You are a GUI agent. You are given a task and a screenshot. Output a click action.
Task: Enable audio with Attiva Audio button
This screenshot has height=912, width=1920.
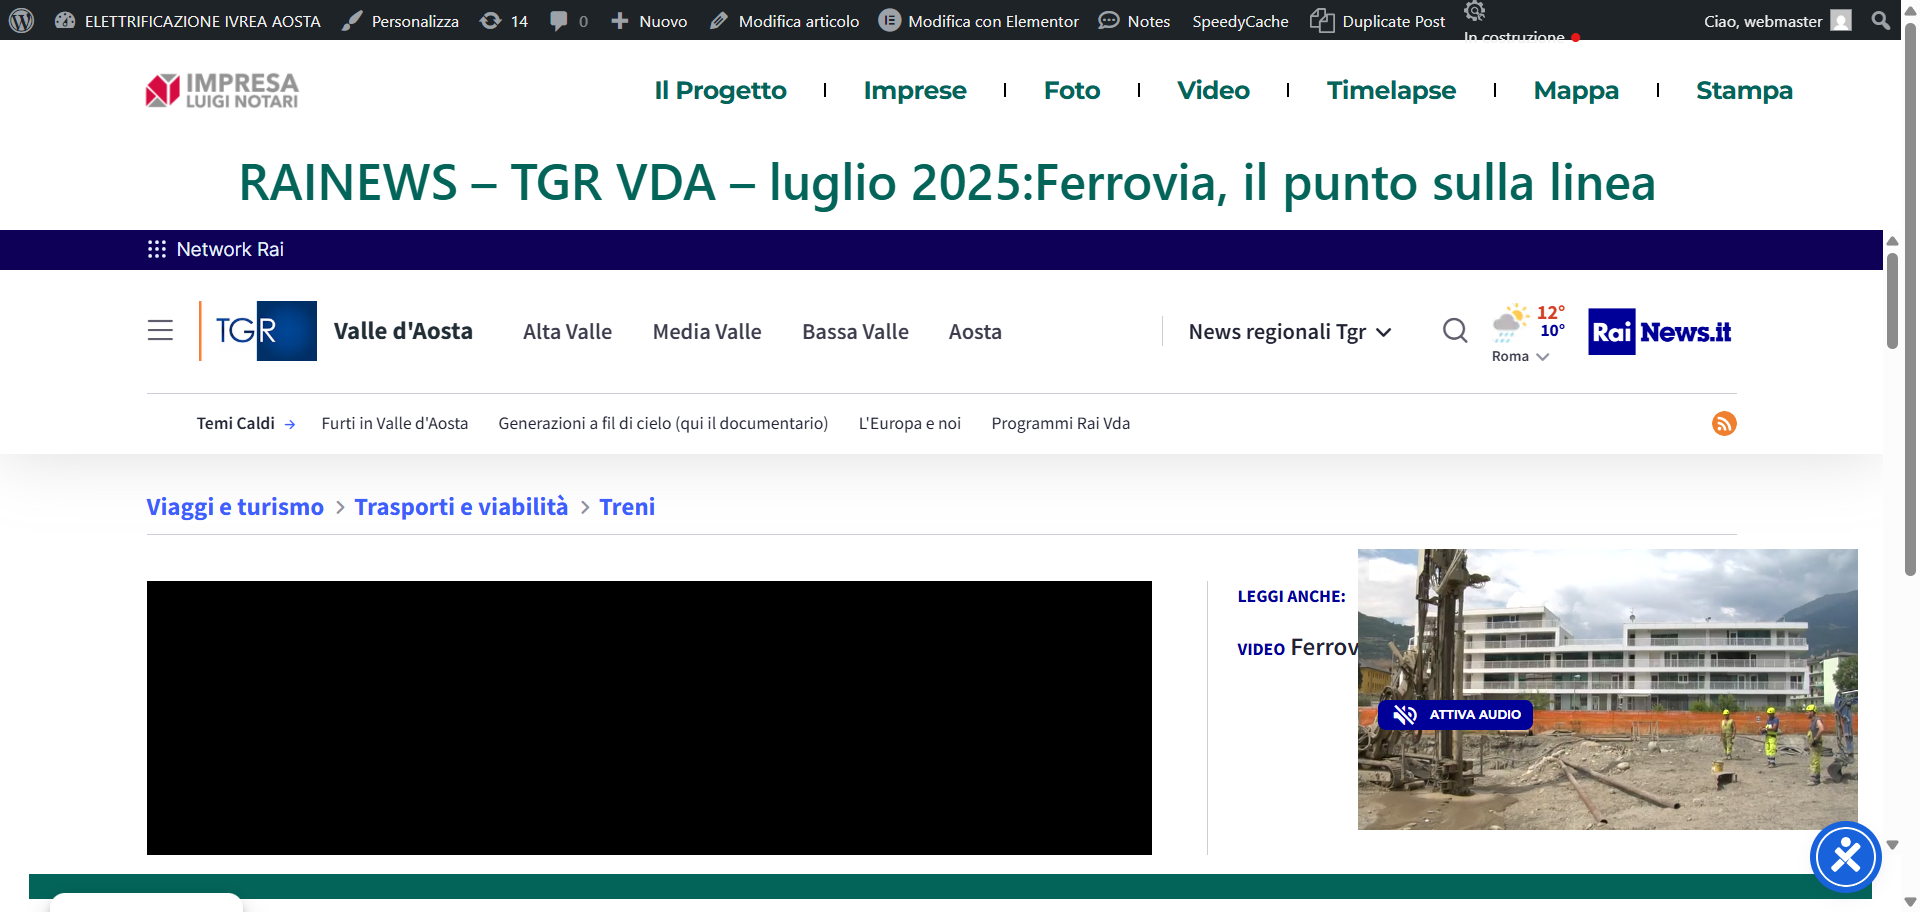(x=1456, y=714)
